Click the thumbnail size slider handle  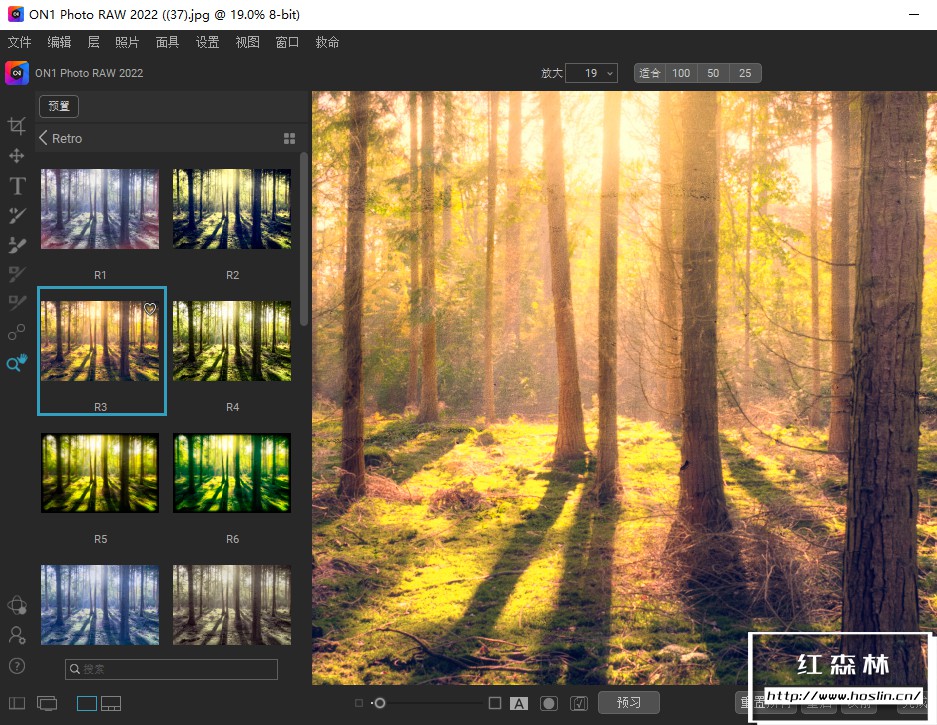point(379,703)
